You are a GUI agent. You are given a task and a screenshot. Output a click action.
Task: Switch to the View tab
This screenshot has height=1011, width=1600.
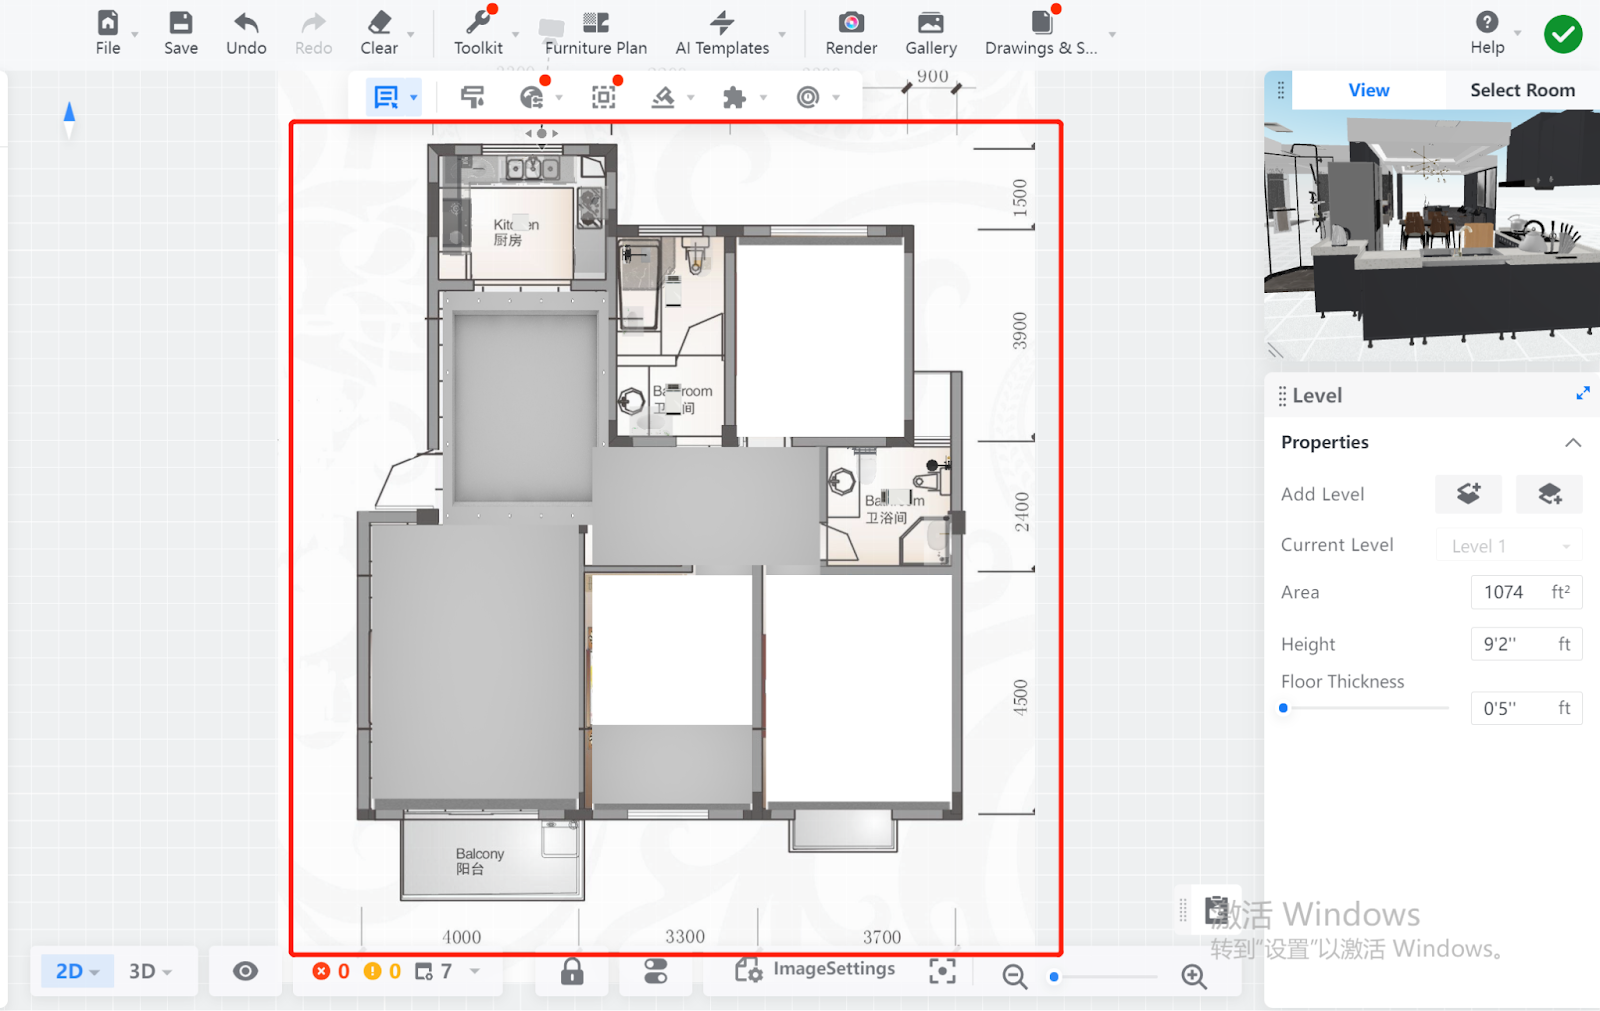(1367, 90)
